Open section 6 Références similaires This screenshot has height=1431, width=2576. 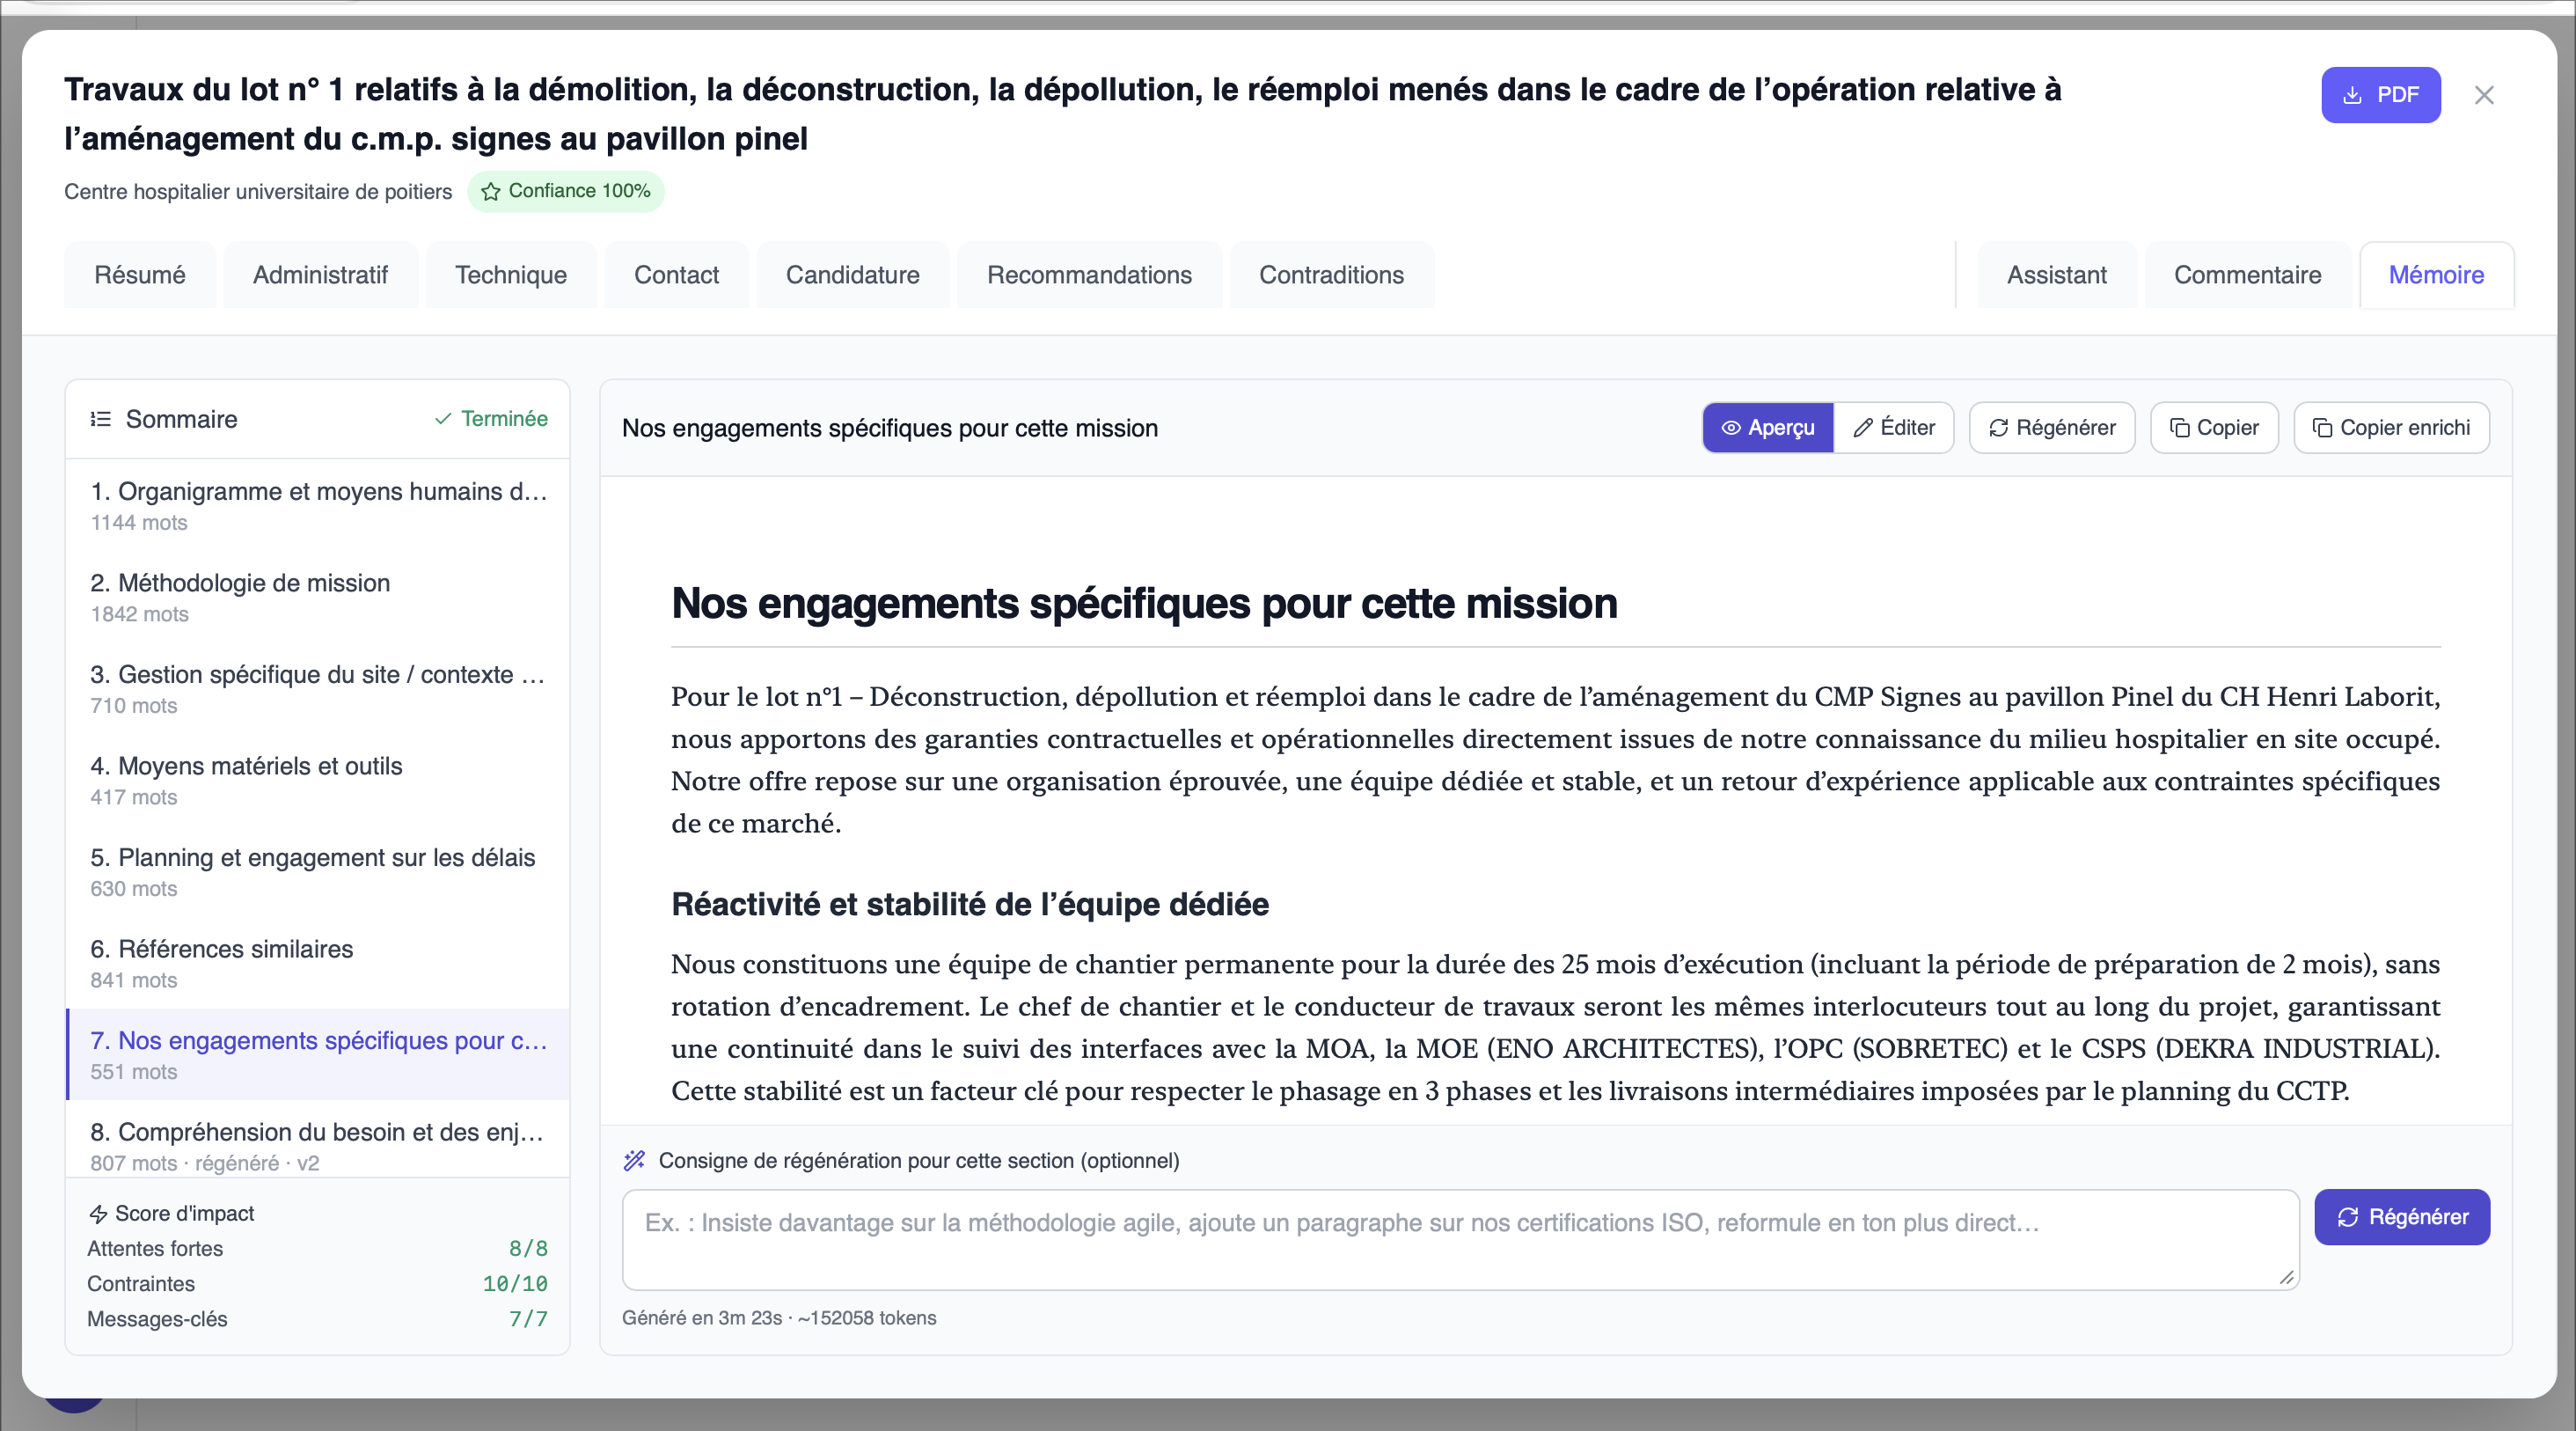[x=318, y=963]
